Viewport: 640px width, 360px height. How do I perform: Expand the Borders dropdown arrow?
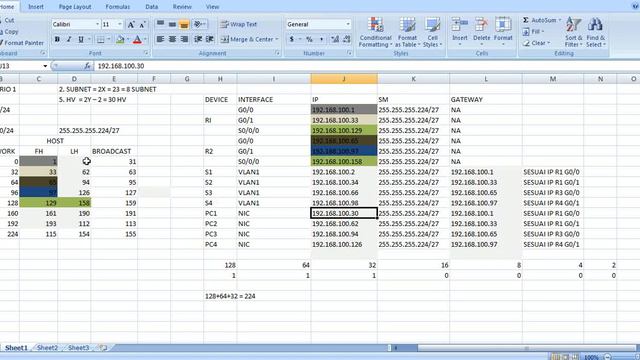pos(109,39)
